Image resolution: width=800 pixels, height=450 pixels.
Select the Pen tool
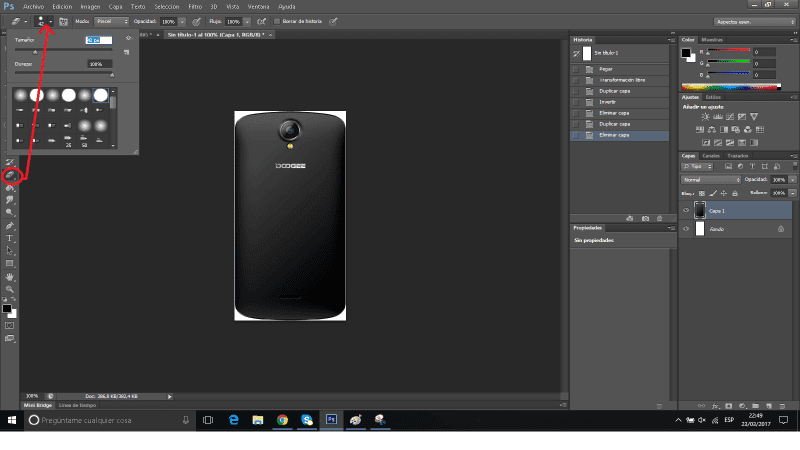point(10,226)
